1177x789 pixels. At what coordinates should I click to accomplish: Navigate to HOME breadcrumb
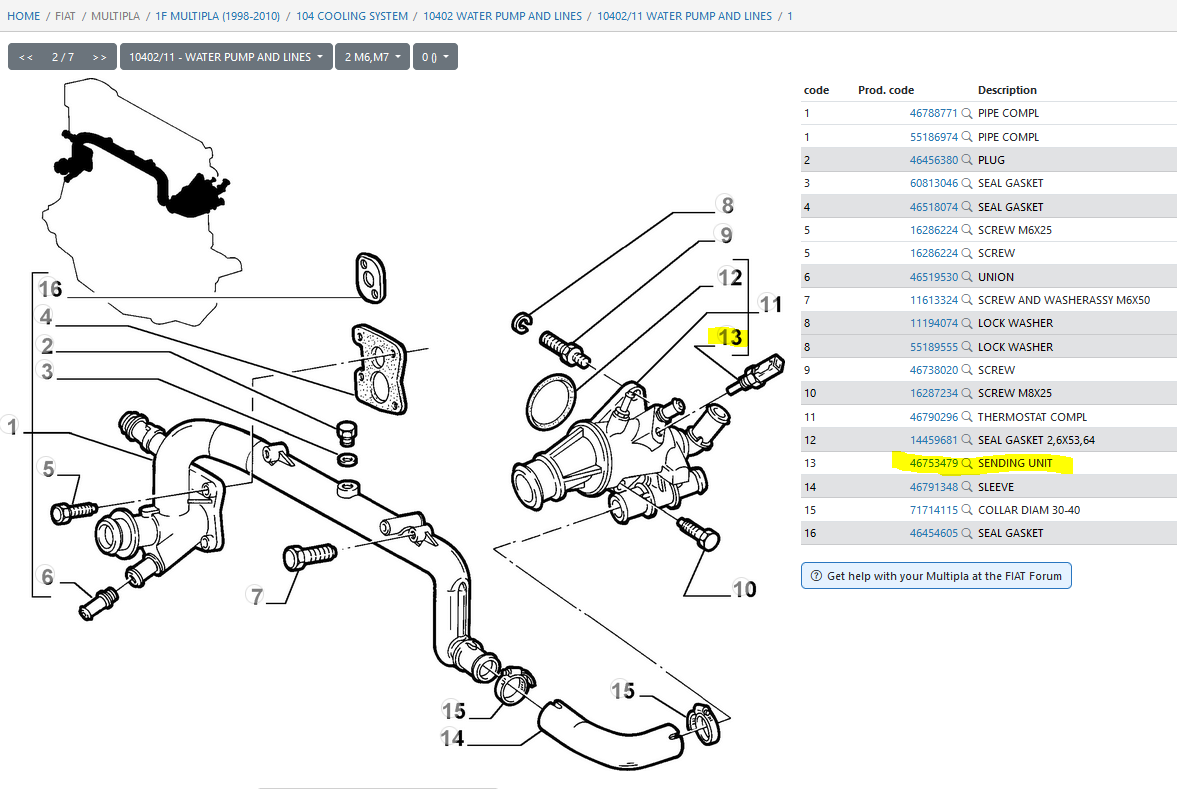24,16
